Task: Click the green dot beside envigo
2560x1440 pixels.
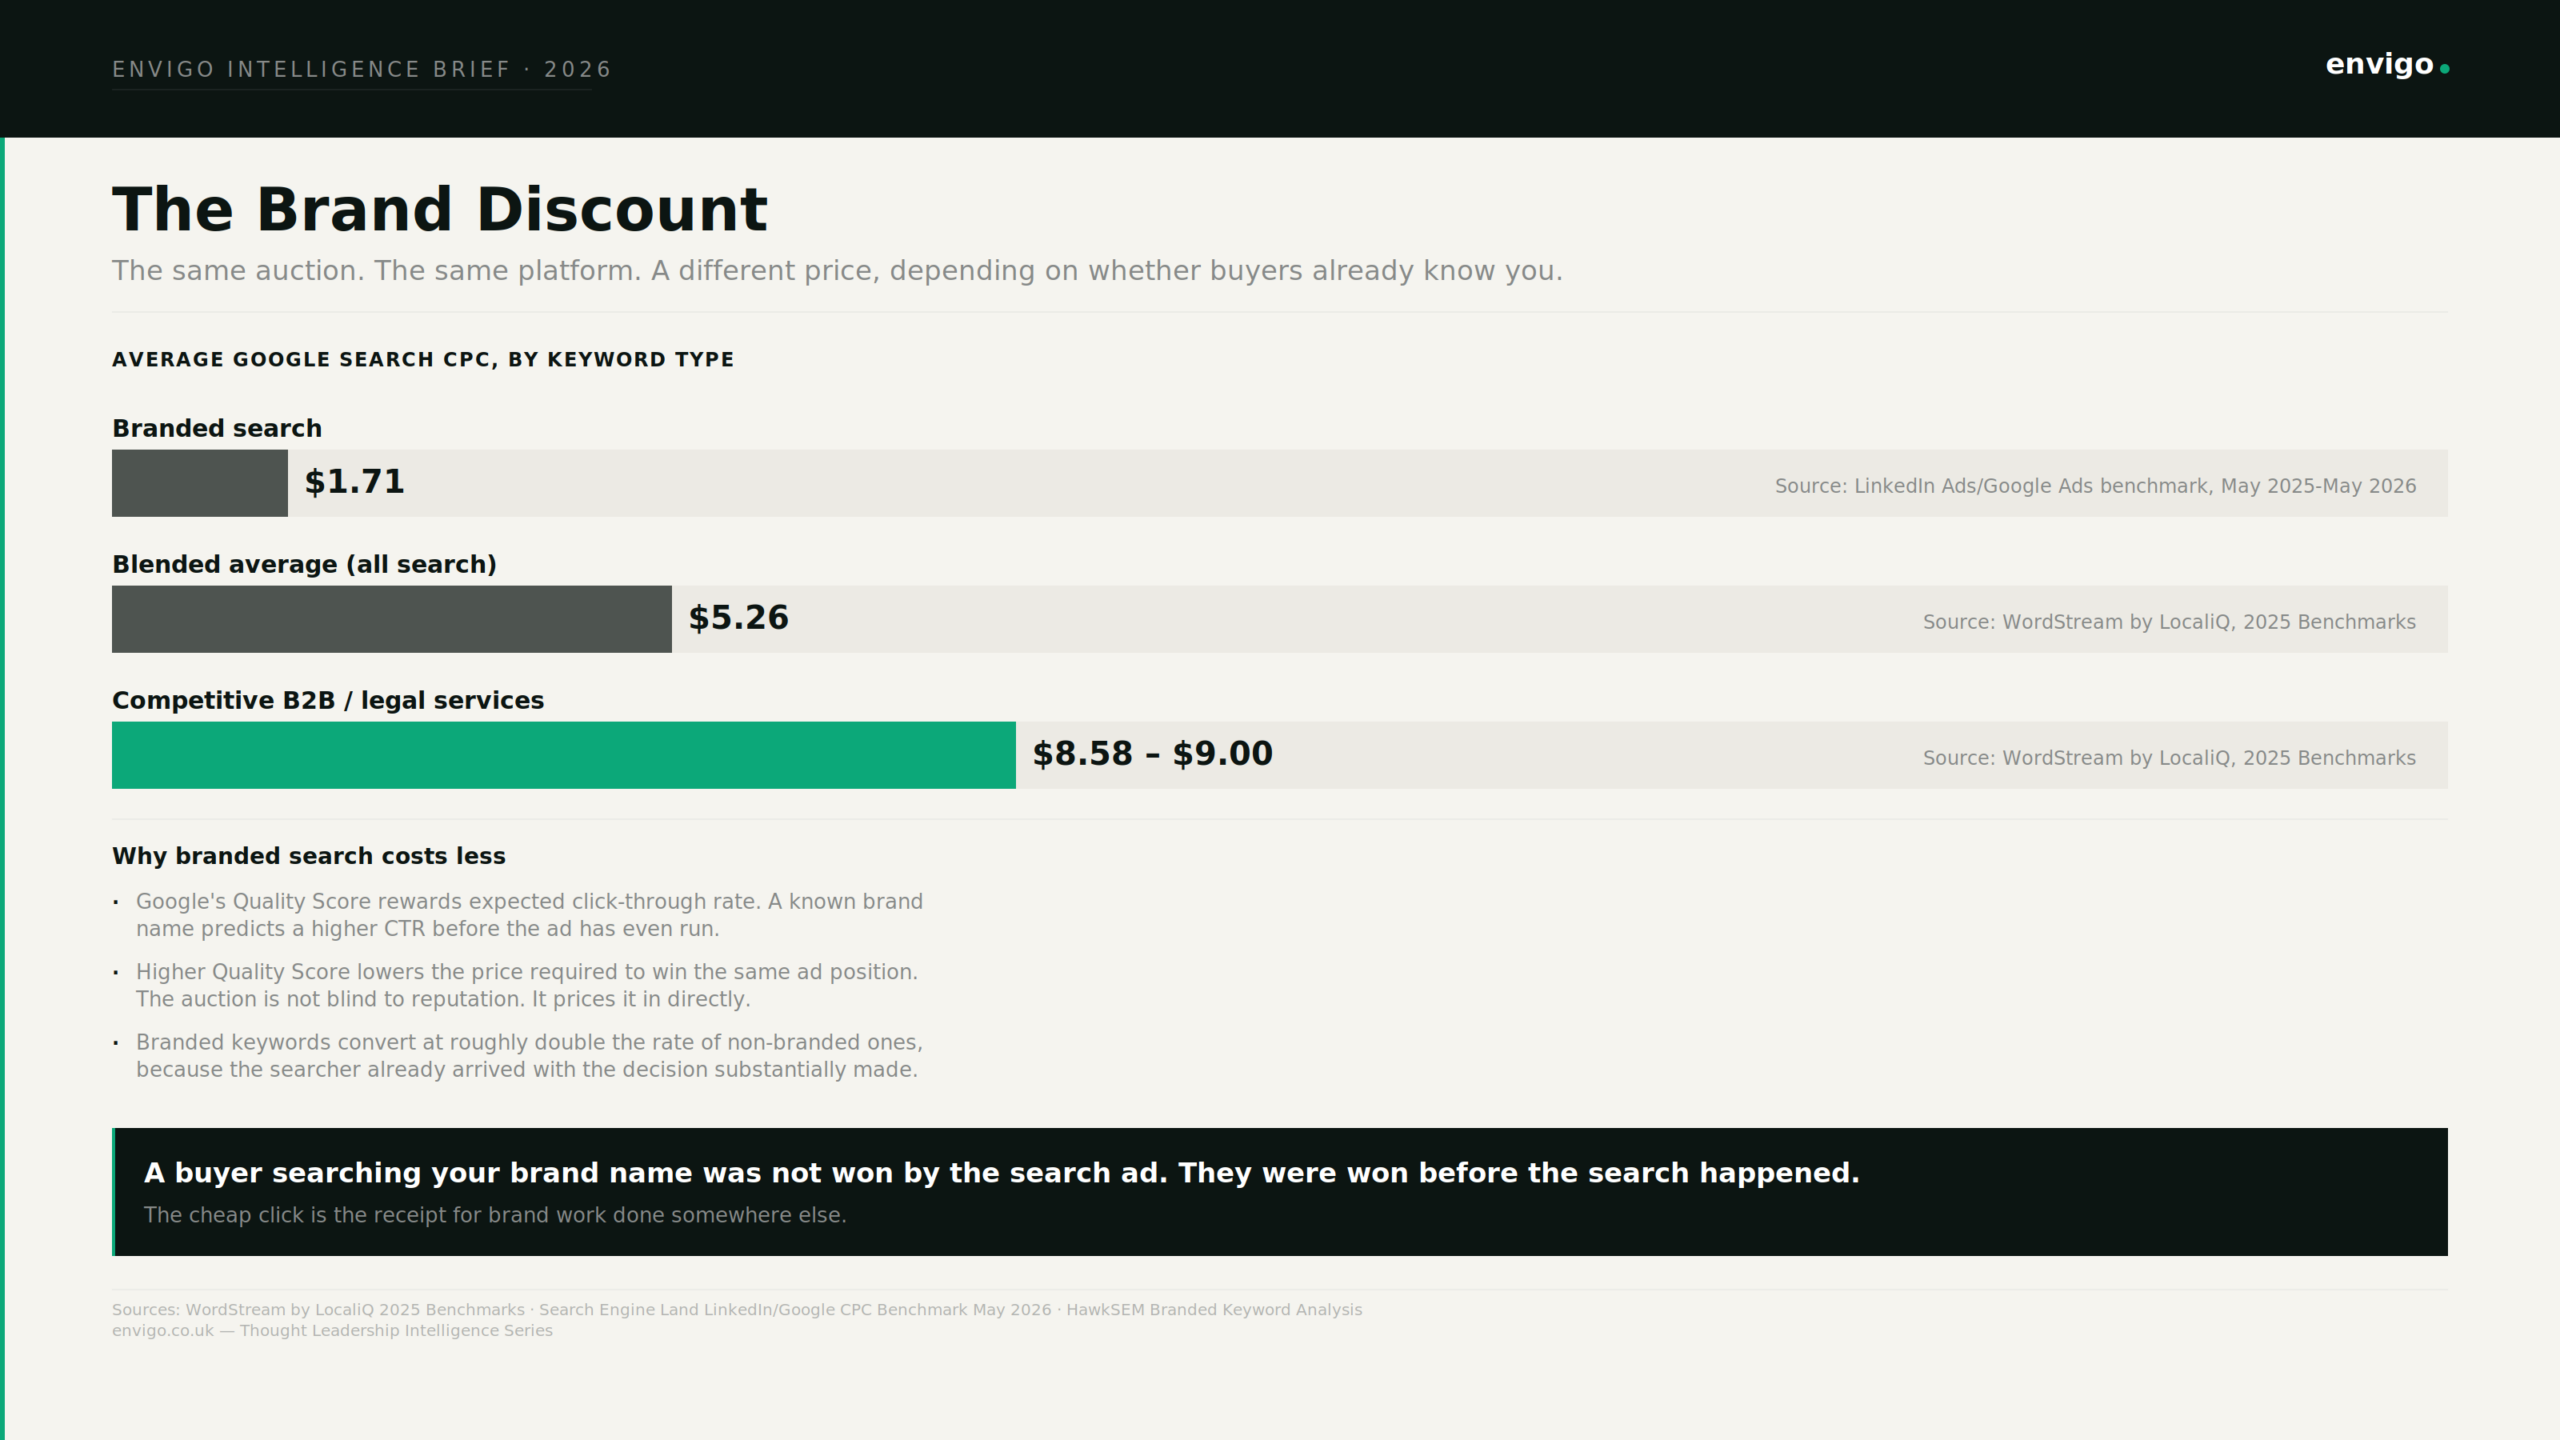Action: click(x=2444, y=69)
